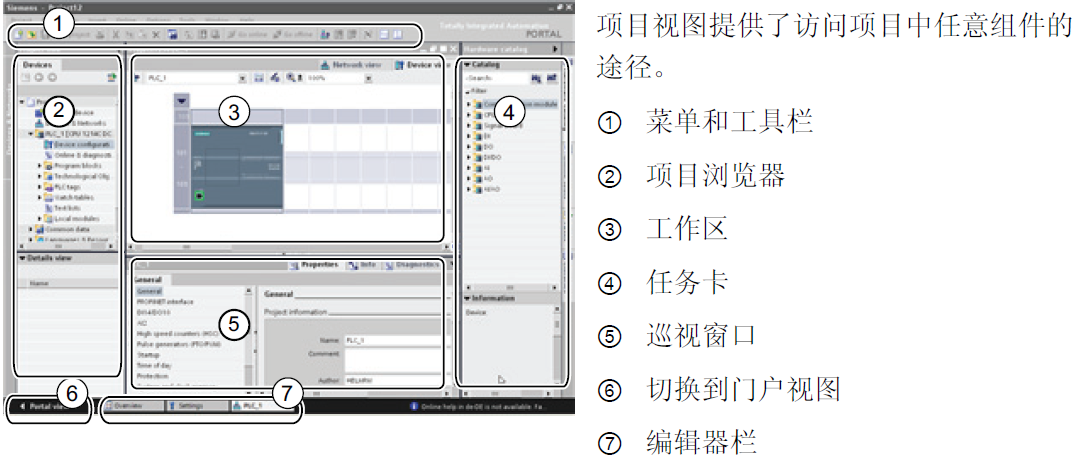Viewport: 1079px width, 461px height.
Task: Open Online & diagnostics tree item
Action: tap(77, 155)
